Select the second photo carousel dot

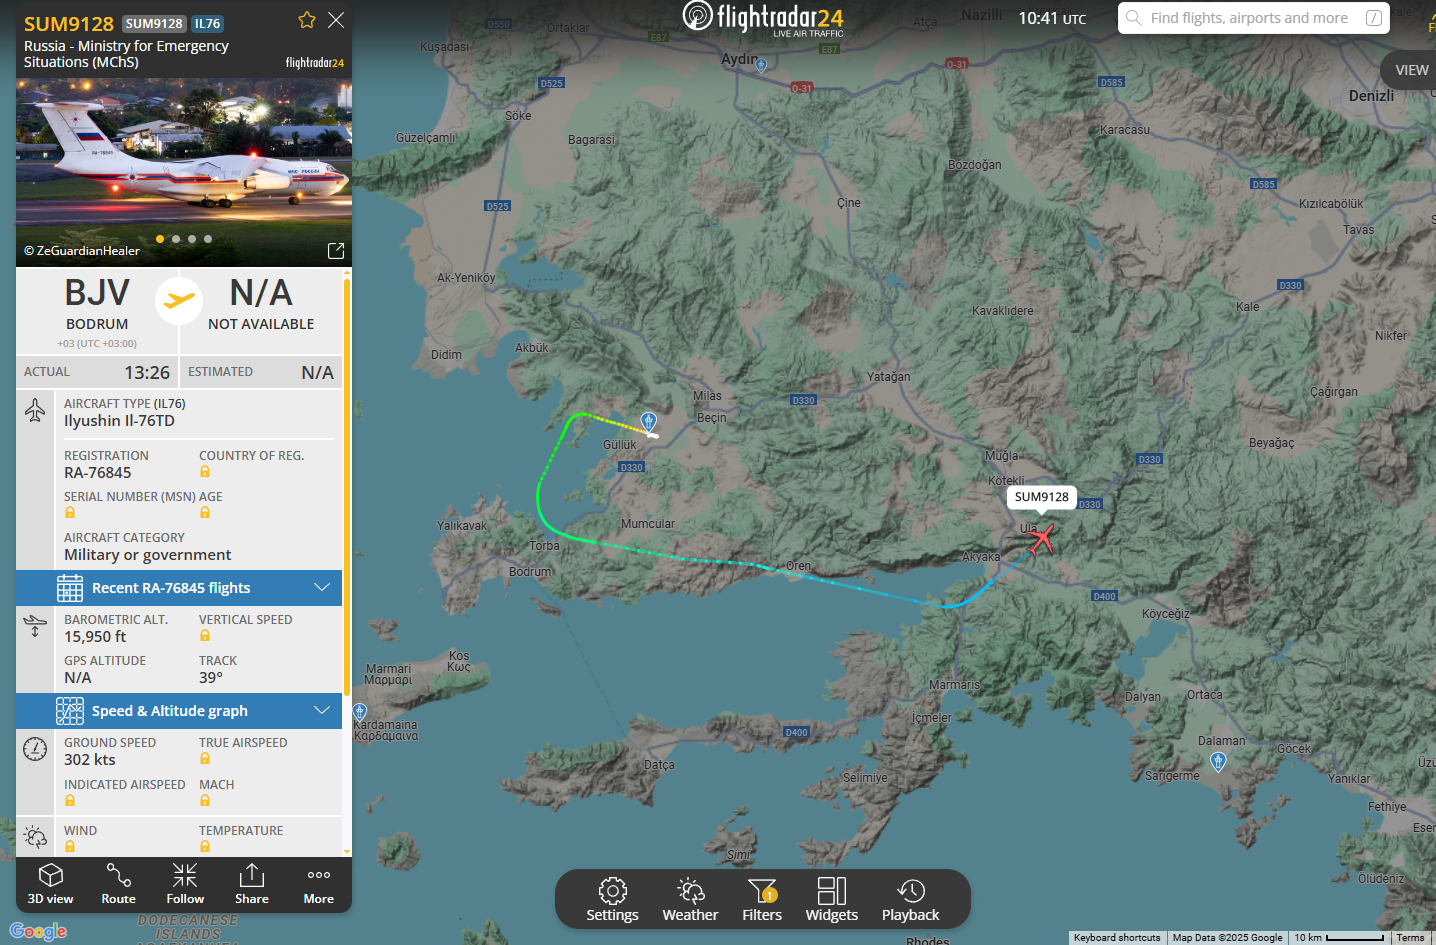click(176, 239)
